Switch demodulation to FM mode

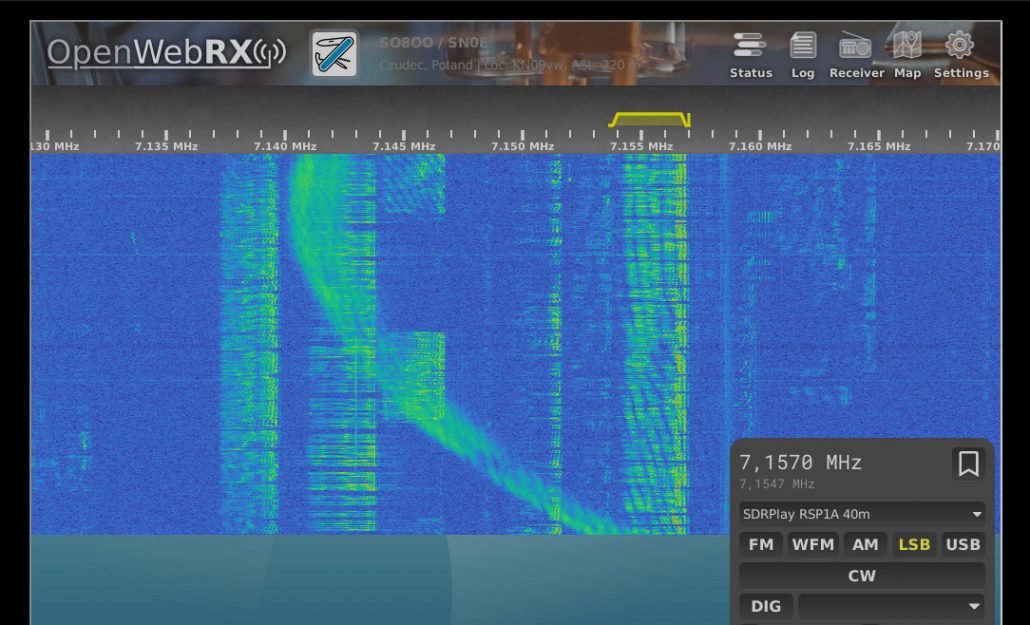click(761, 545)
